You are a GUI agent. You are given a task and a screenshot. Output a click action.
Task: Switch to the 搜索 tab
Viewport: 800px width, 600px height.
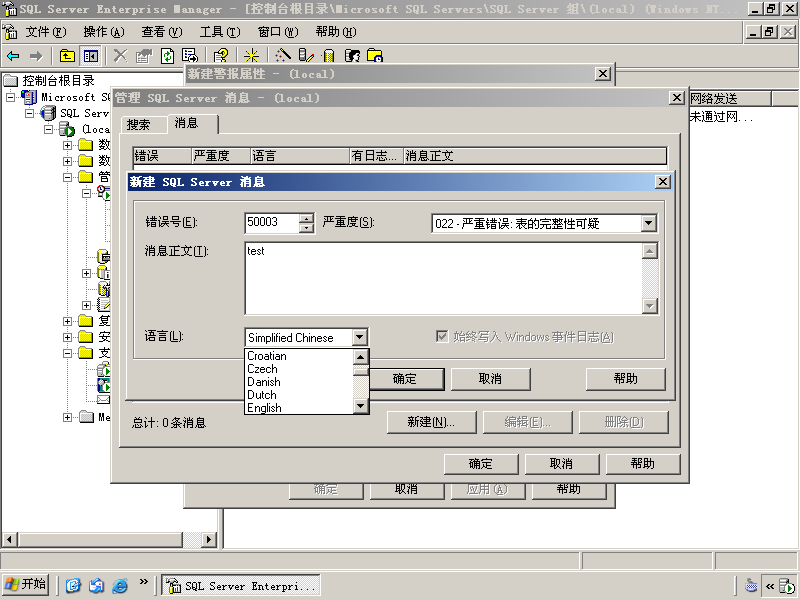coord(144,124)
